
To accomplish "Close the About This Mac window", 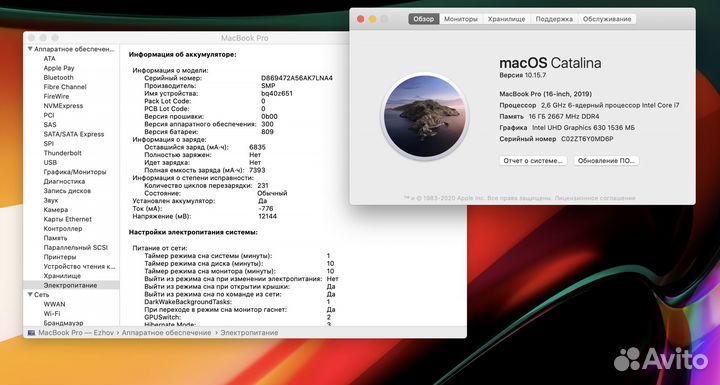I will [360, 19].
